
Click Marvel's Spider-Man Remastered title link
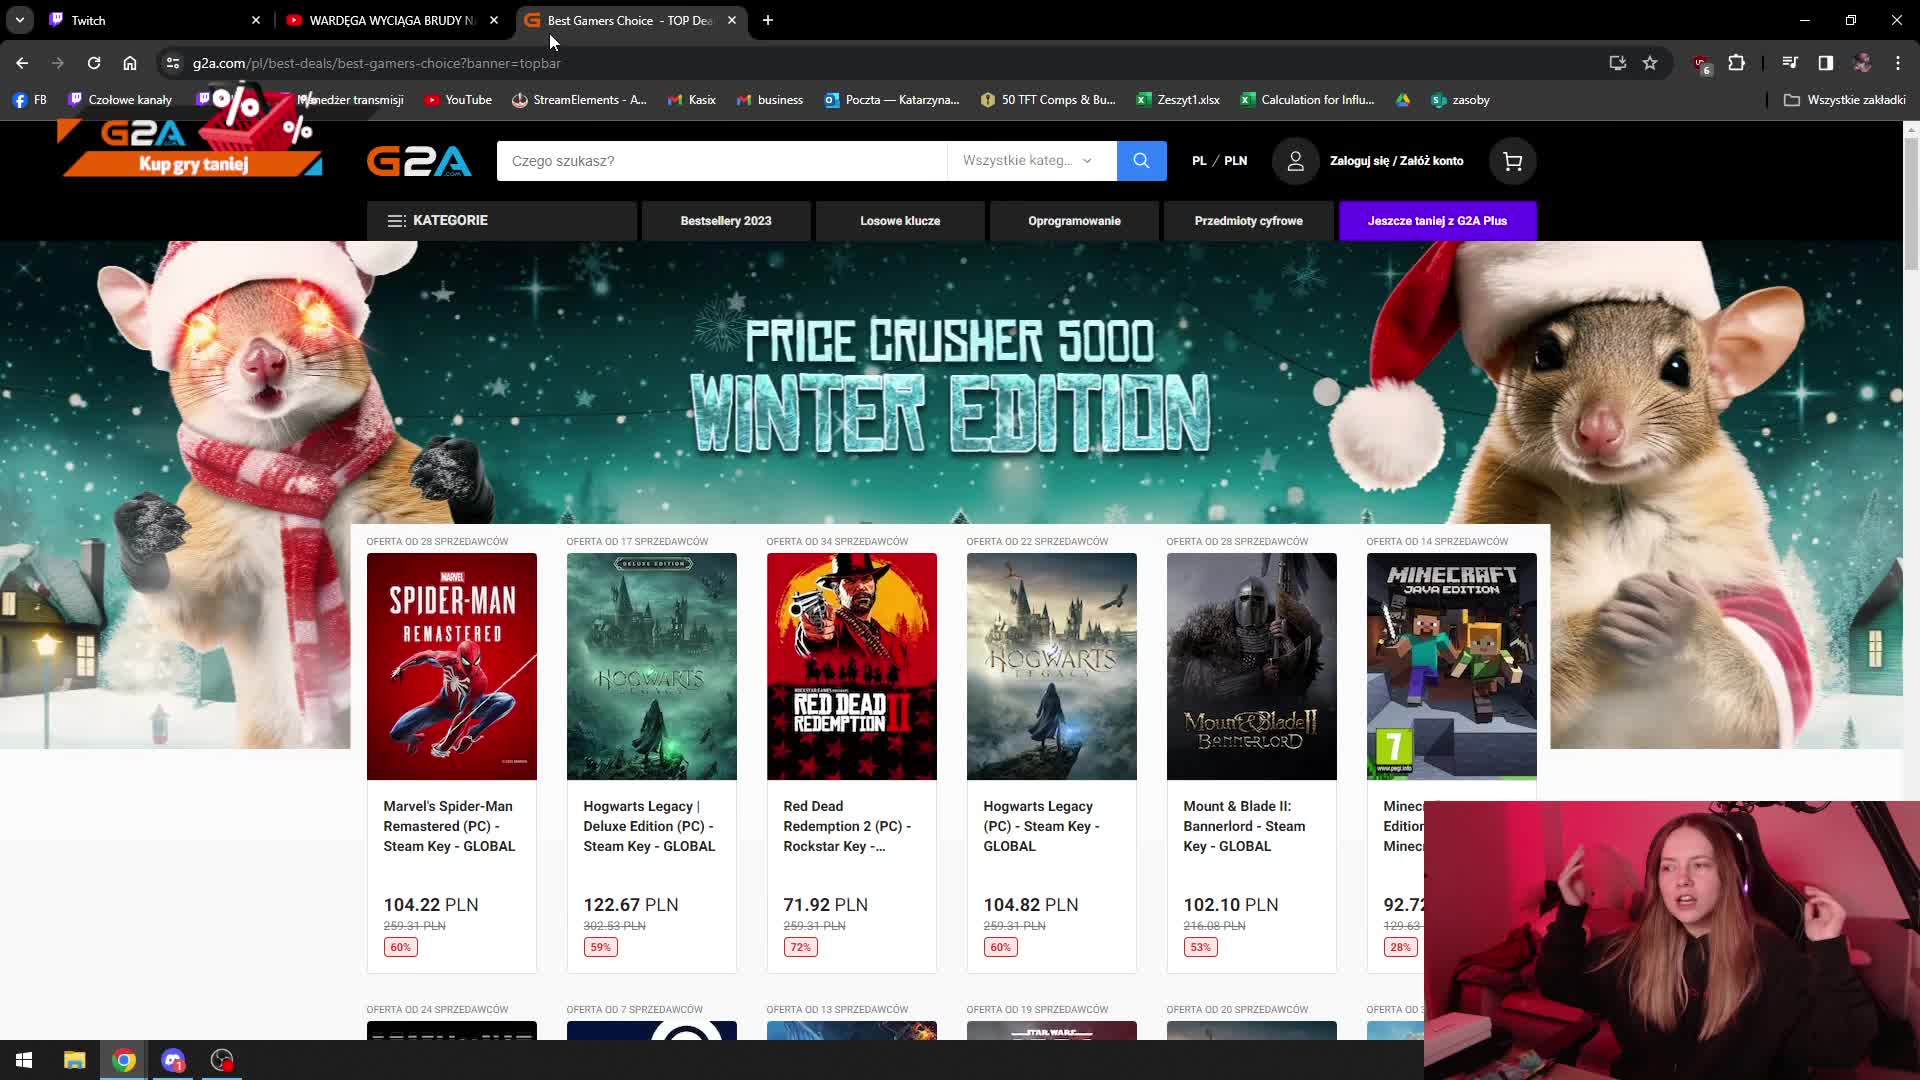pyautogui.click(x=449, y=826)
